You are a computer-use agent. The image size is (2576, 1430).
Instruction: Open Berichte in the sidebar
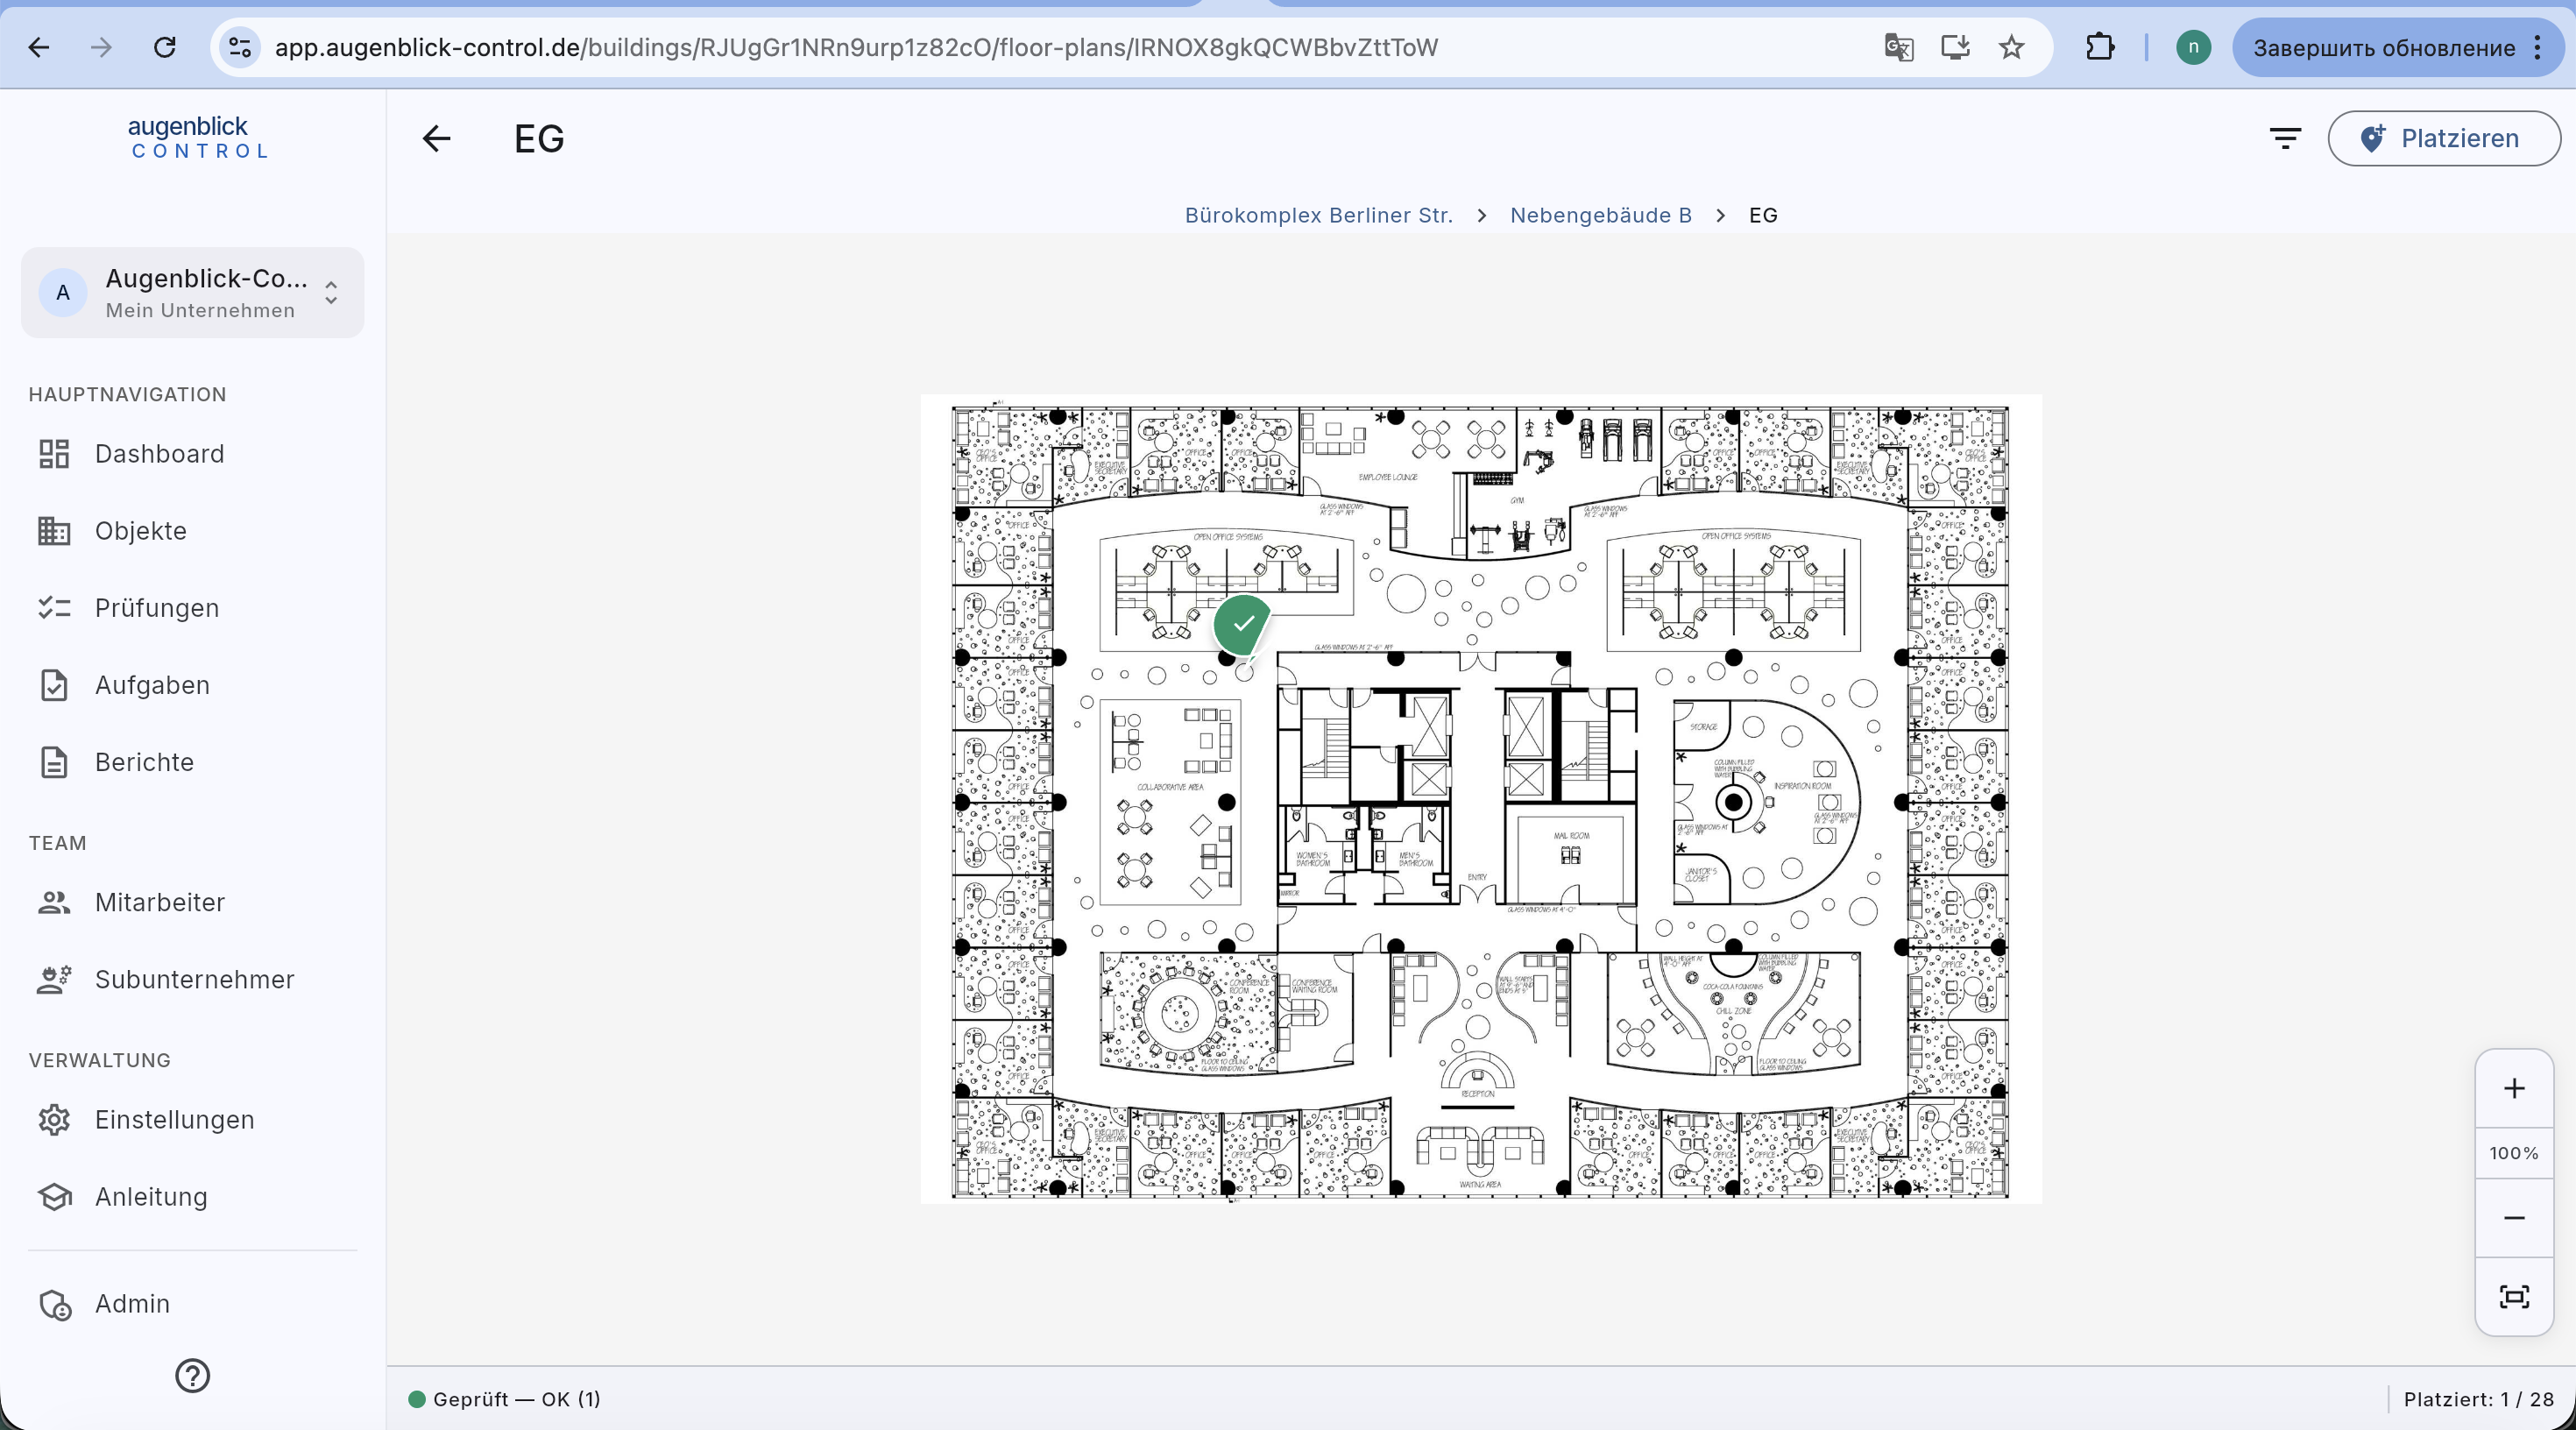[192, 762]
